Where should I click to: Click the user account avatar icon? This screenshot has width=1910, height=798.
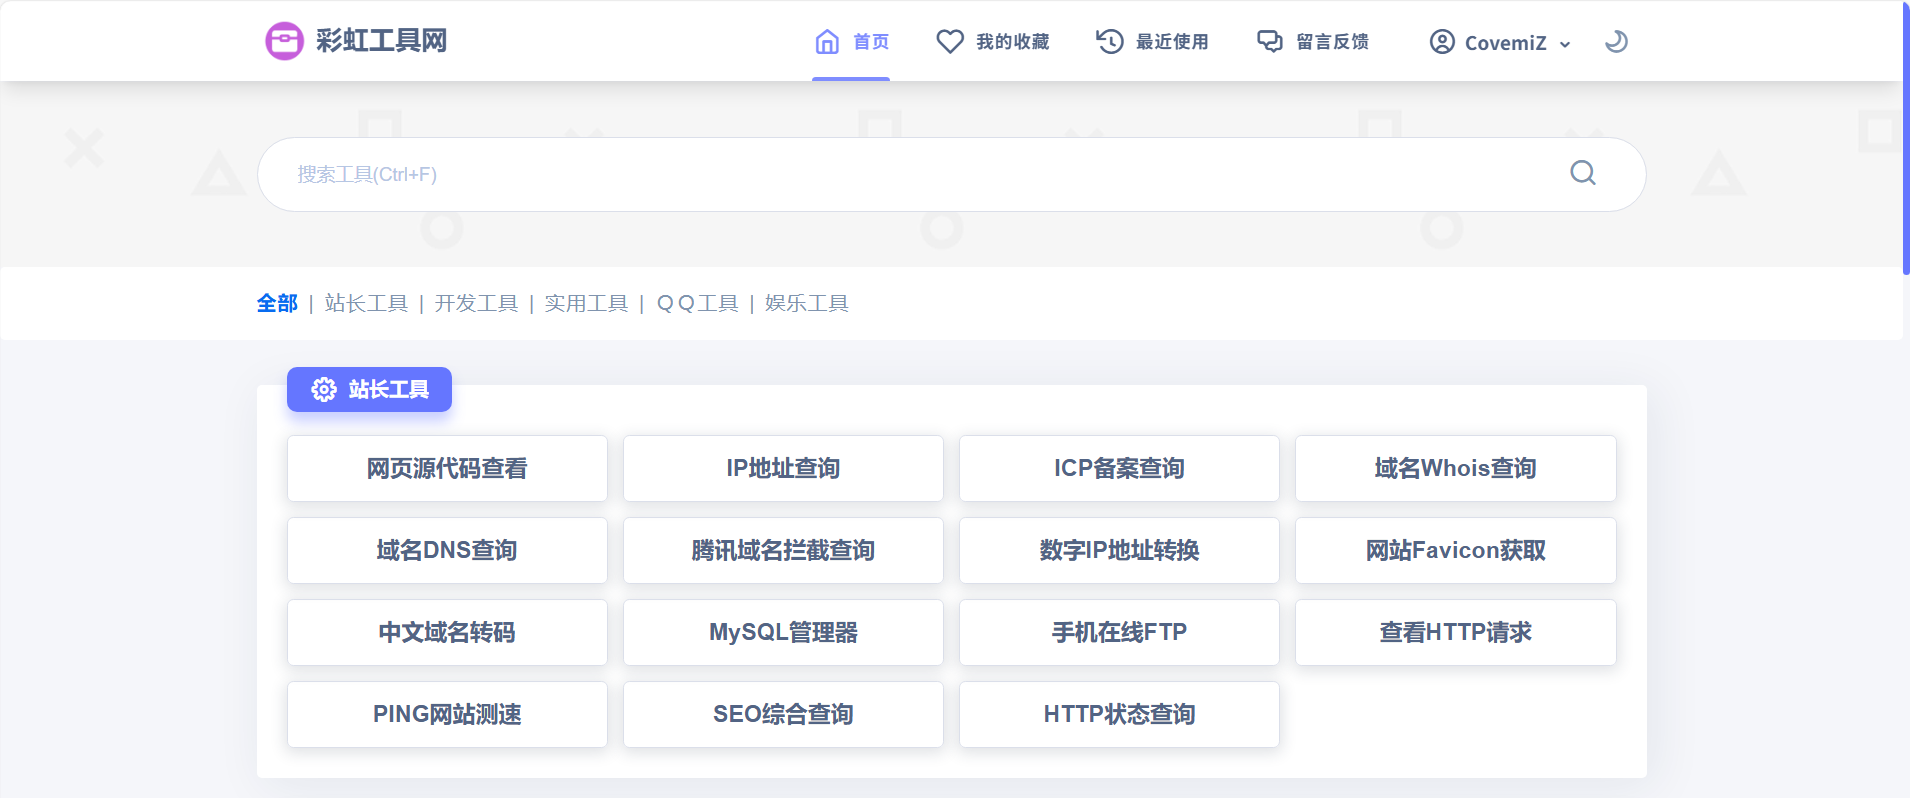tap(1441, 42)
